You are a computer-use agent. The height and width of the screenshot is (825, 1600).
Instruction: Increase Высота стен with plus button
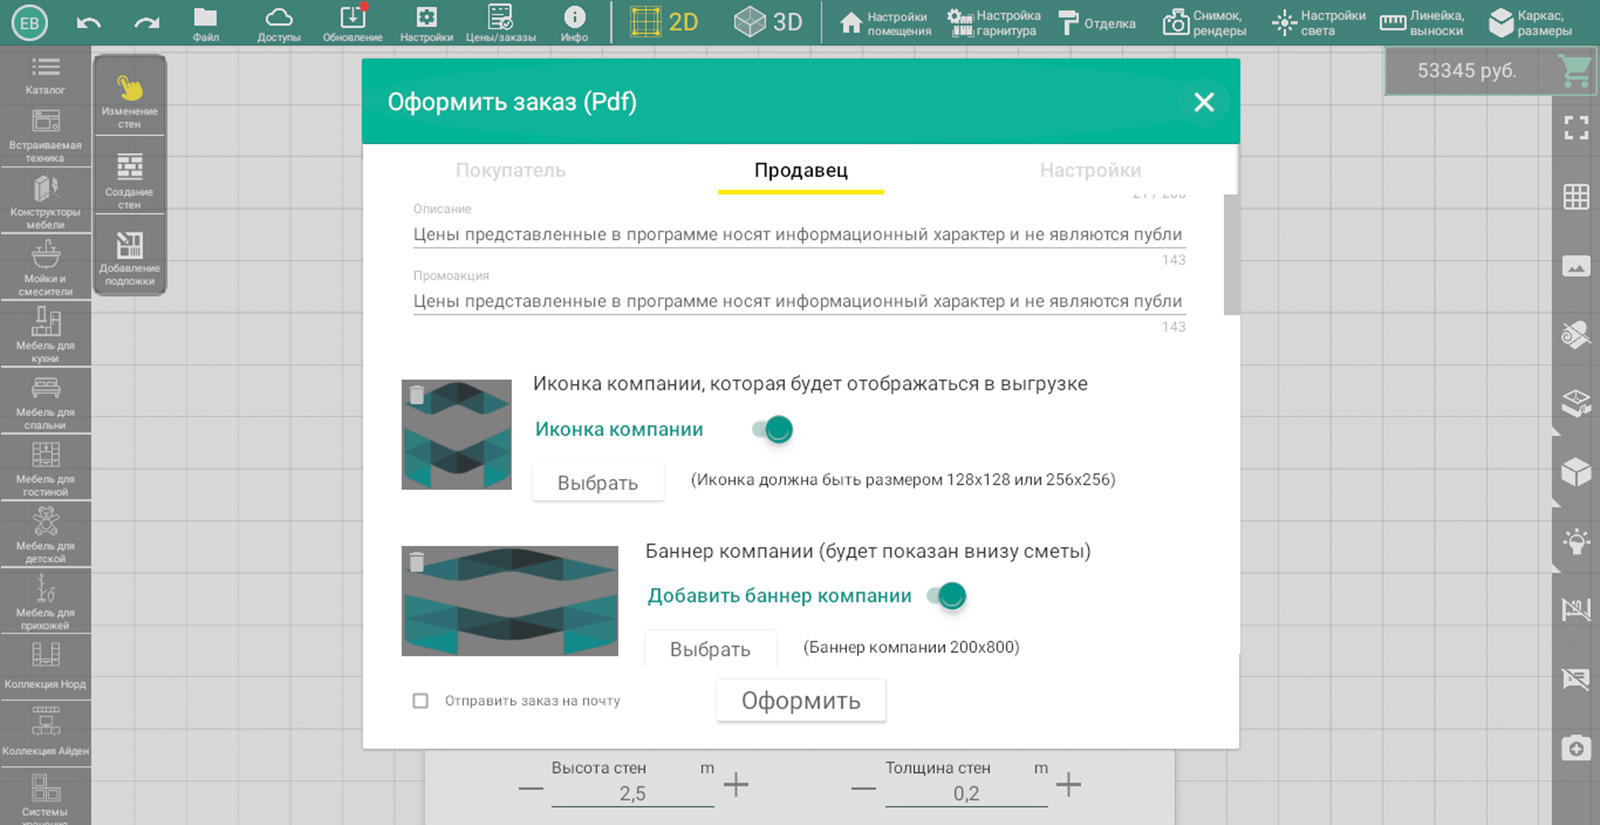coord(736,785)
